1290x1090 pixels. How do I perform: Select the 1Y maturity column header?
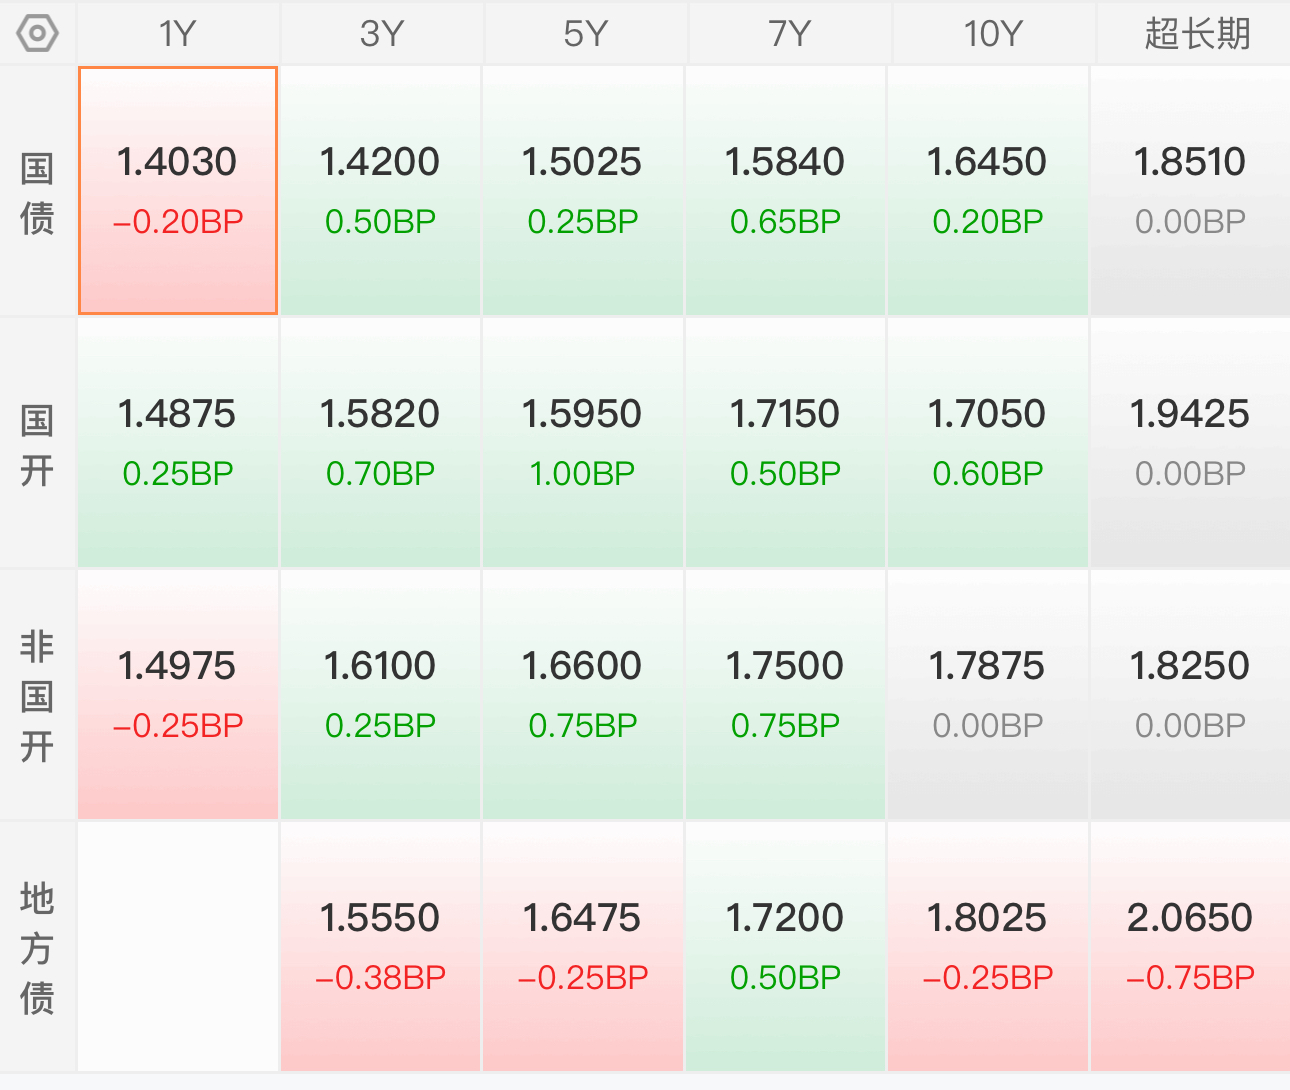pyautogui.click(x=178, y=34)
